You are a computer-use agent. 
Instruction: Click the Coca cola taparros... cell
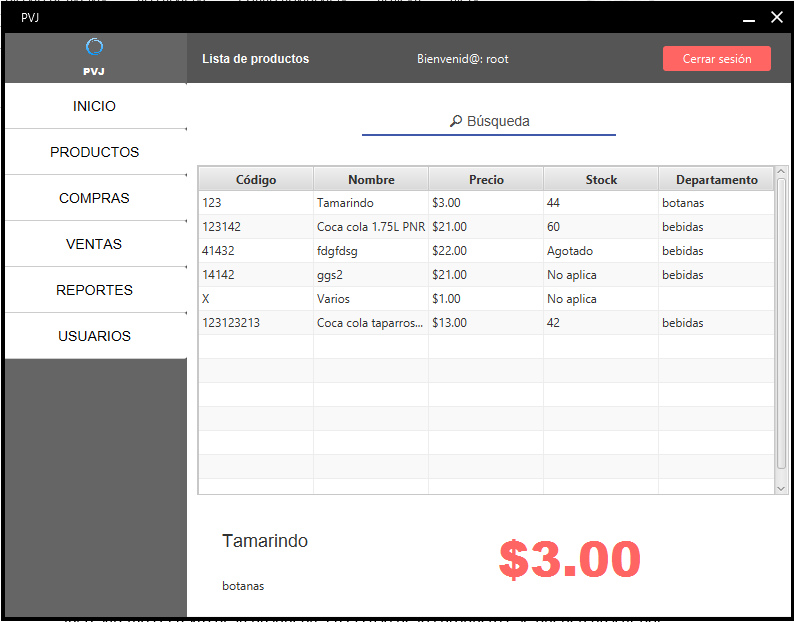tap(371, 323)
